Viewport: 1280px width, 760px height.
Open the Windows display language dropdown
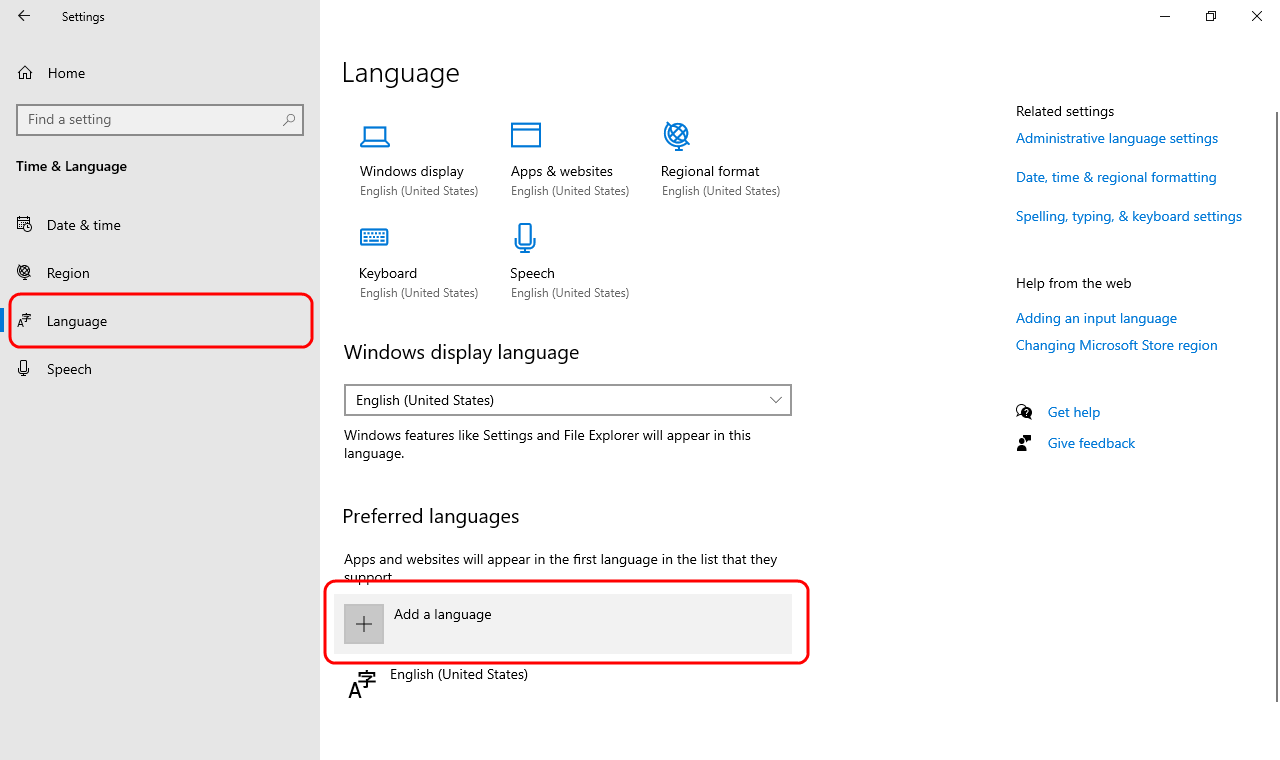(x=568, y=400)
